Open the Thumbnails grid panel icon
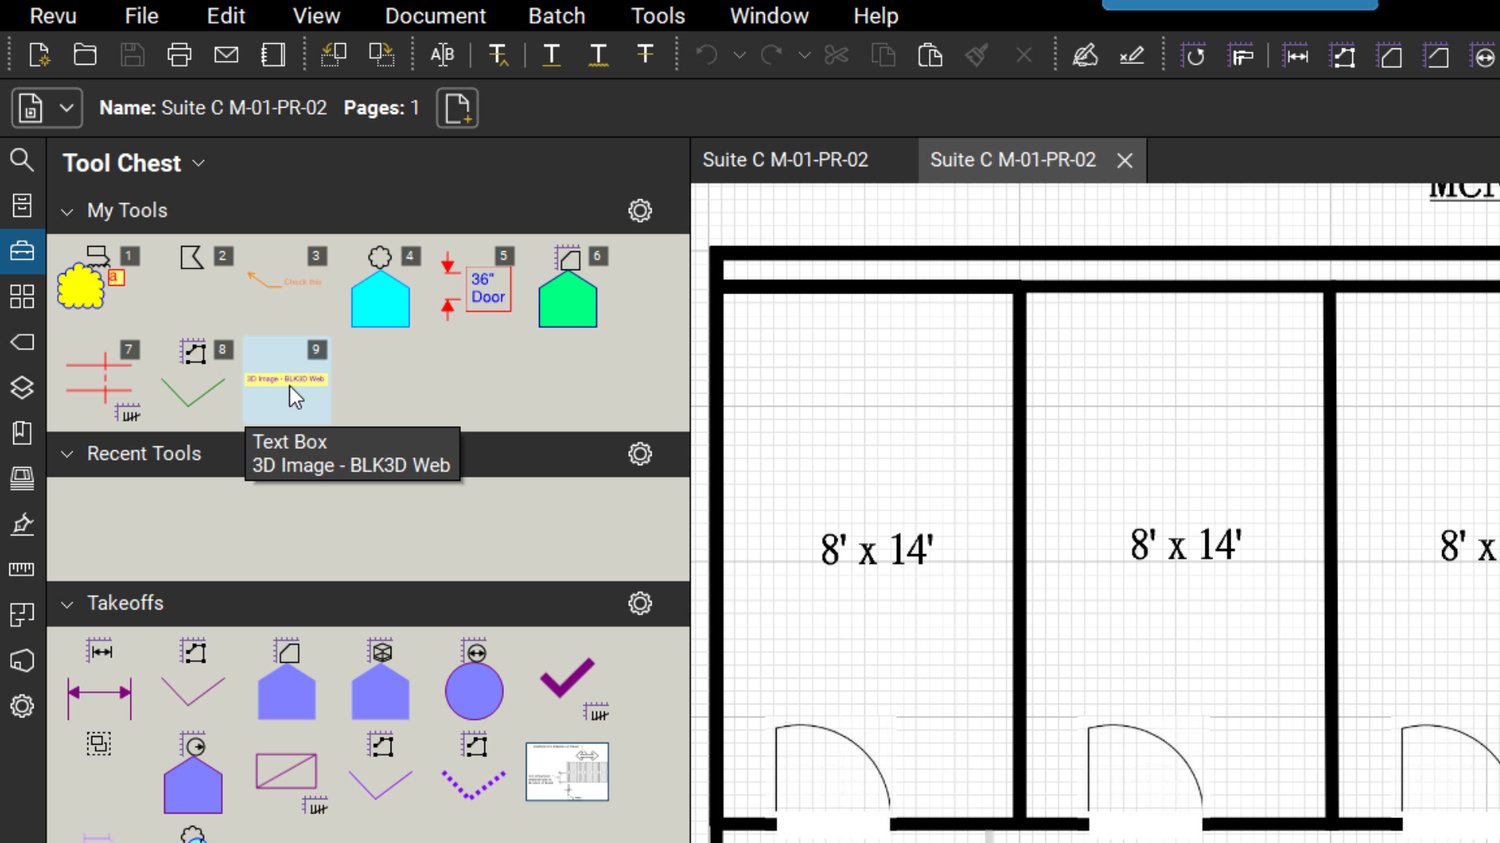1500x843 pixels. click(x=21, y=296)
